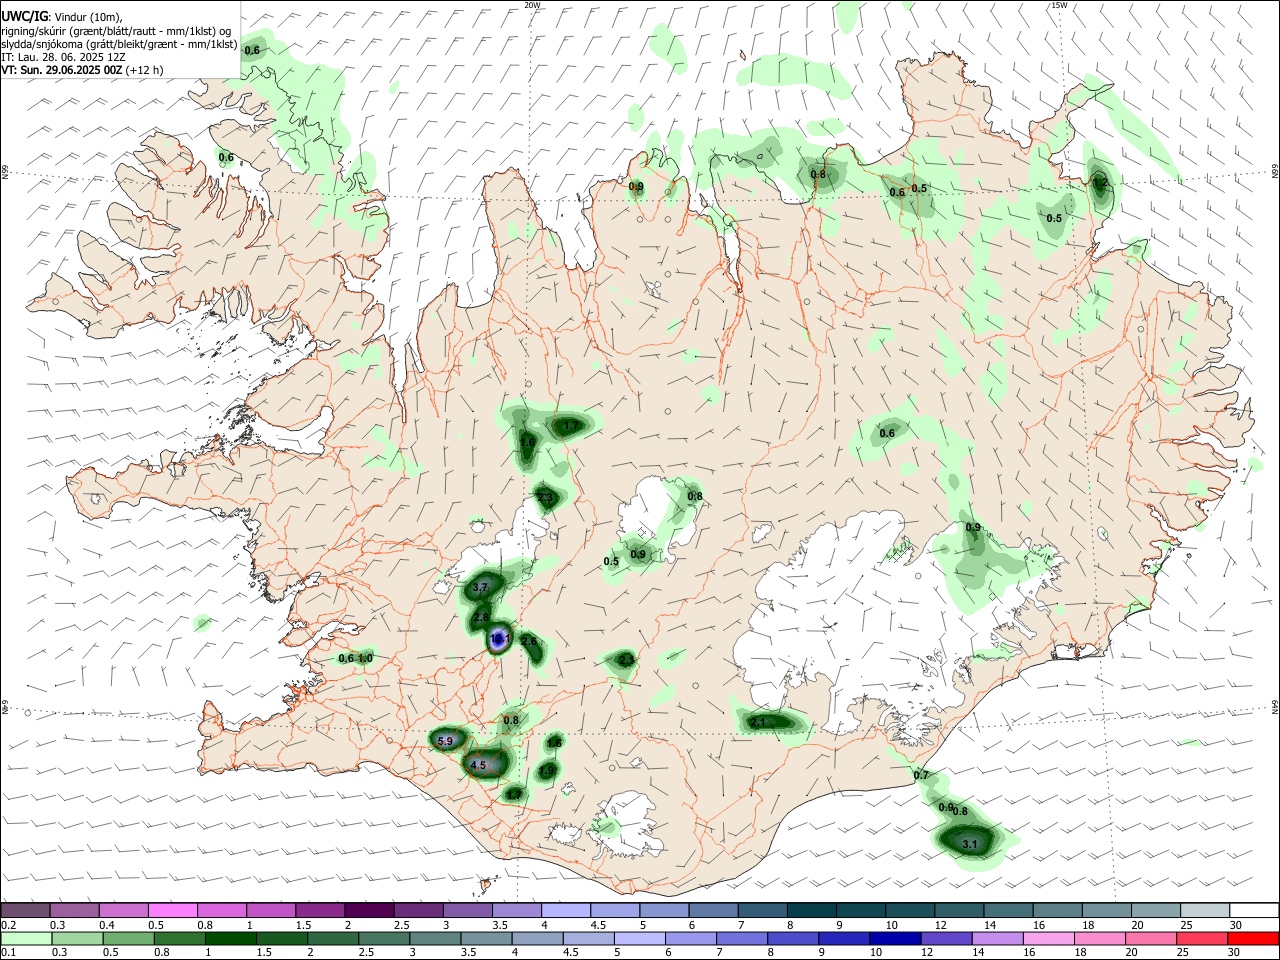Click the UWC/IG title text
Viewport: 1280px width, 960px height.
(24, 16)
